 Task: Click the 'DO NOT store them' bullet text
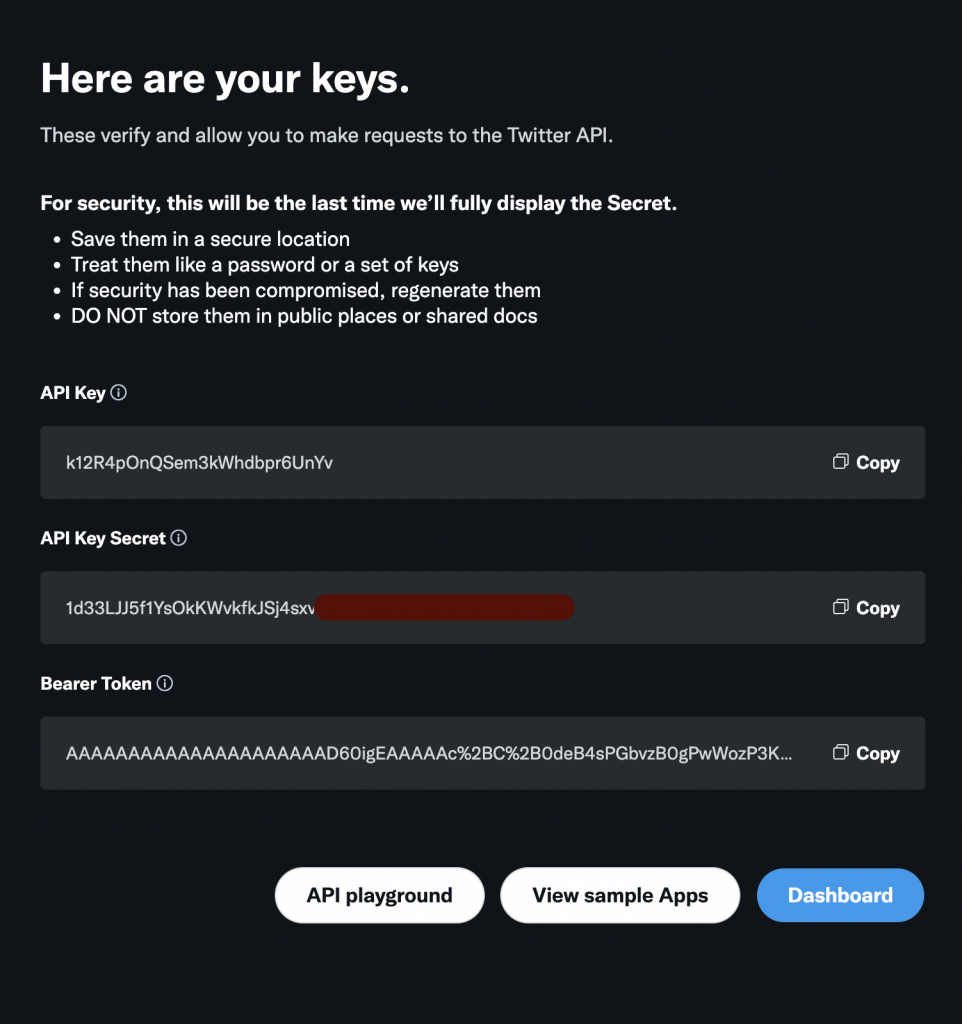[x=304, y=316]
